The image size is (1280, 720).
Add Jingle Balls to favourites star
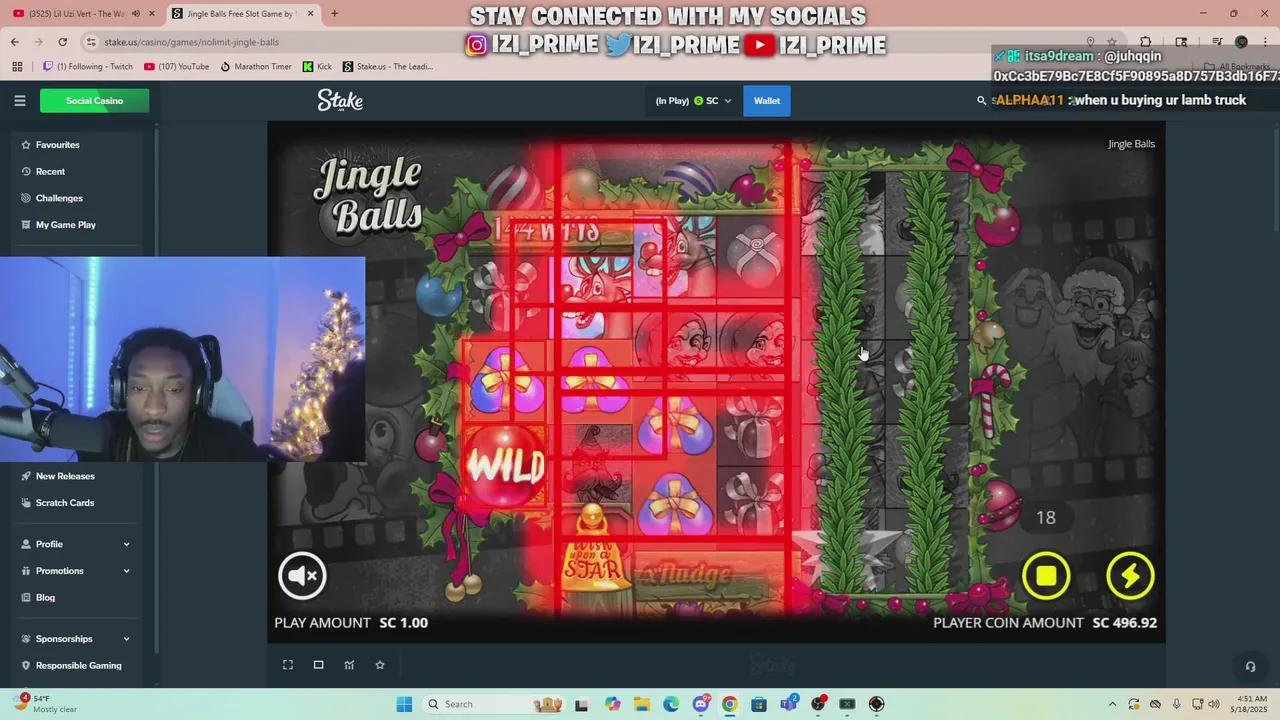380,665
